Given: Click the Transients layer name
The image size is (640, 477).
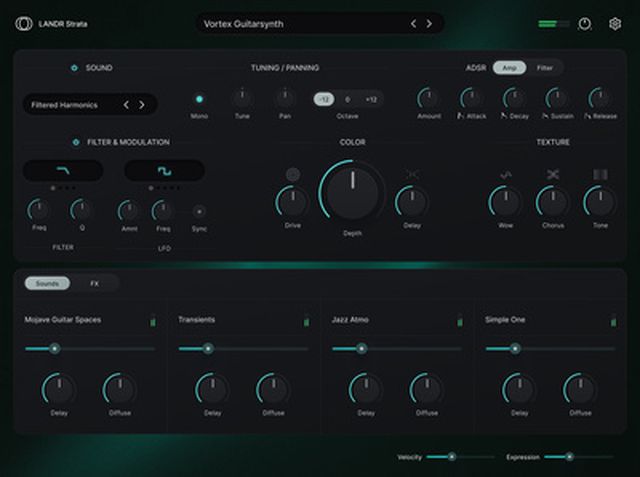Looking at the screenshot, I should tap(196, 319).
